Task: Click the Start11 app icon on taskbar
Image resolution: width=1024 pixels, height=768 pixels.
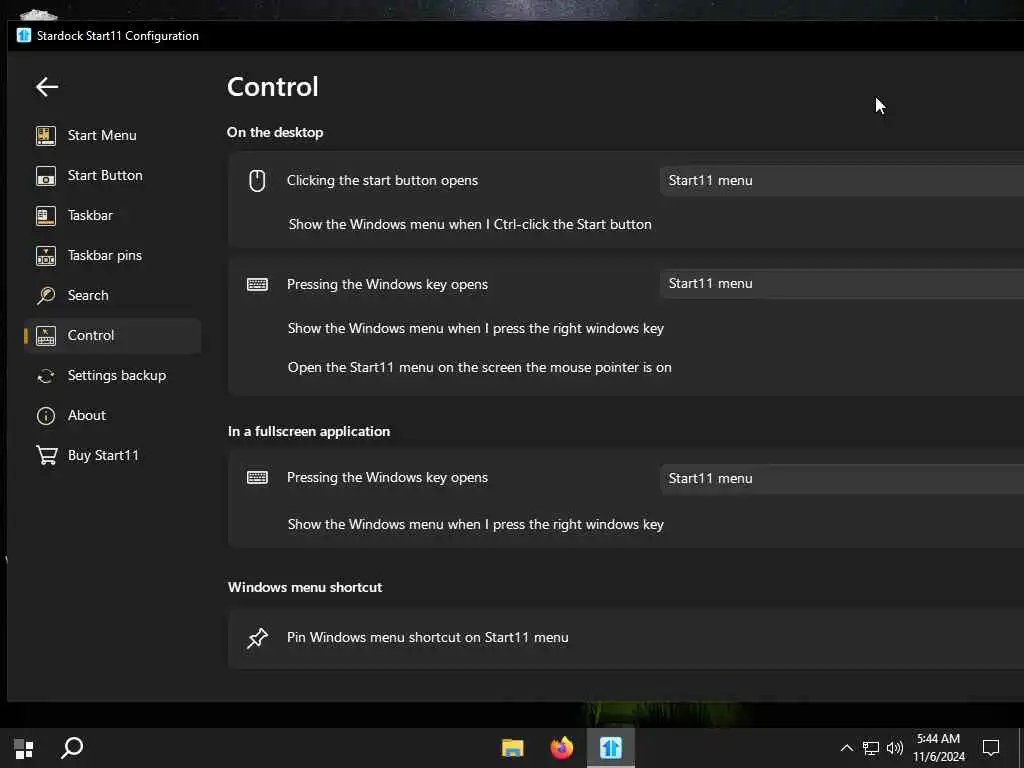Action: click(x=611, y=748)
